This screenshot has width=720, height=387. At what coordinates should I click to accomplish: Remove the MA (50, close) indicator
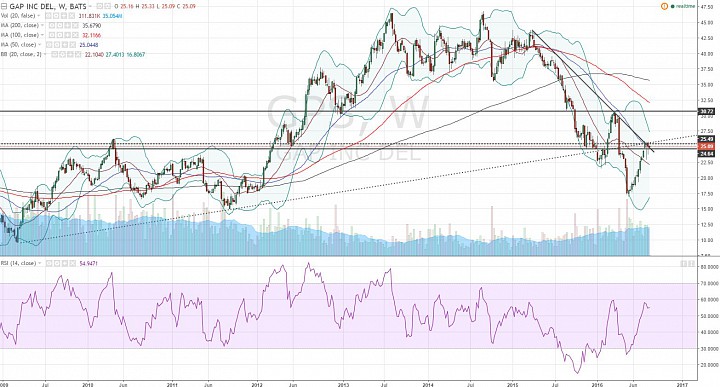(x=73, y=45)
